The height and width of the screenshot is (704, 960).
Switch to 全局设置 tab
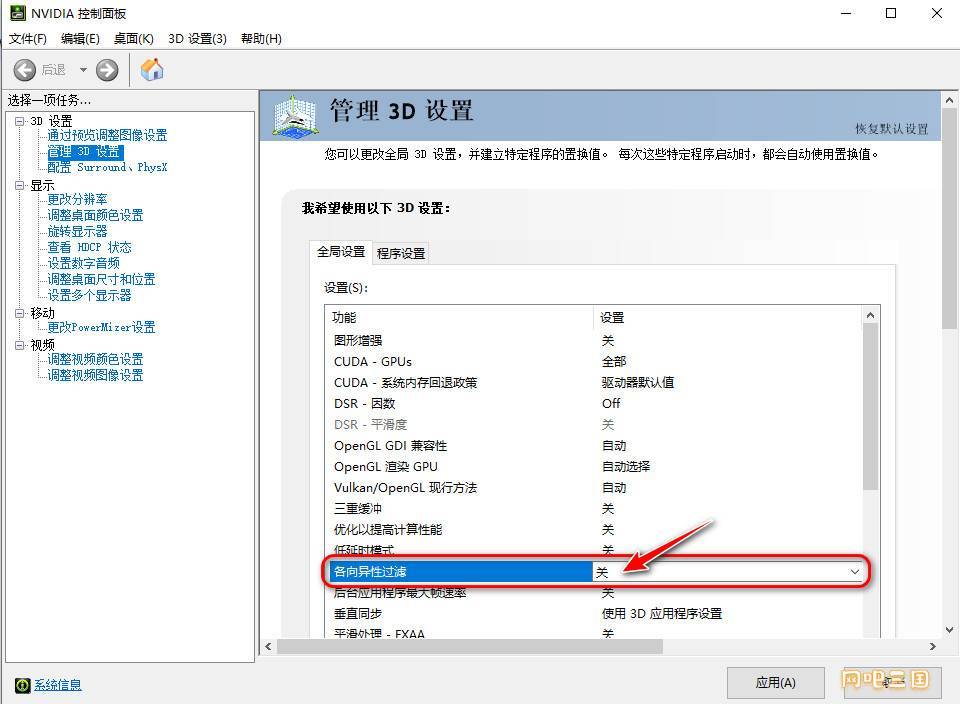[x=341, y=252]
